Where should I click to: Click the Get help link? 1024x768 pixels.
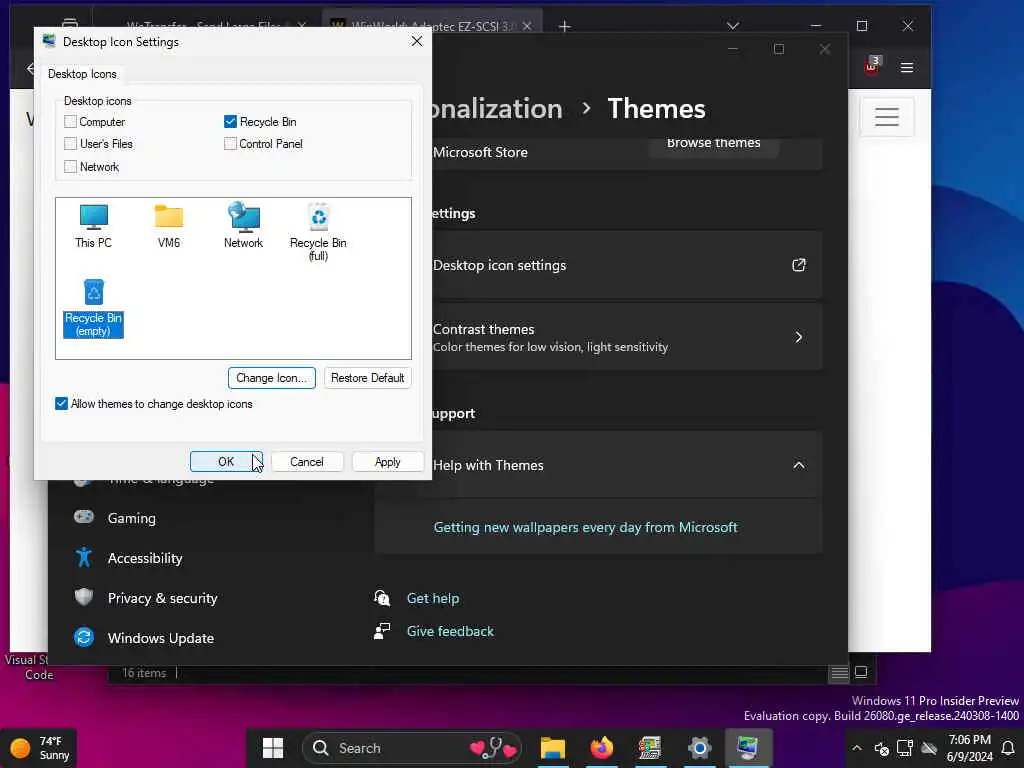(432, 598)
